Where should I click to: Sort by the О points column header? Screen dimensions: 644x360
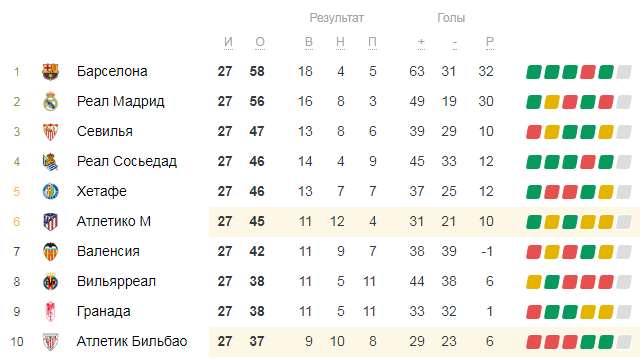[x=260, y=42]
